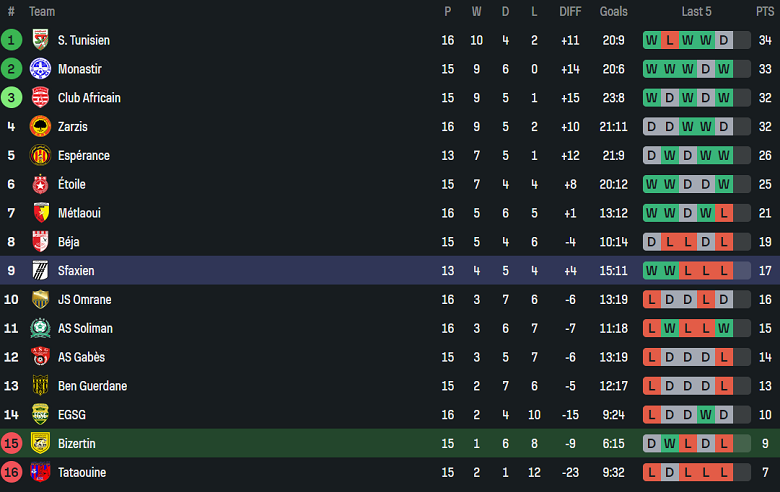Click the Monastir club crest

click(40, 69)
